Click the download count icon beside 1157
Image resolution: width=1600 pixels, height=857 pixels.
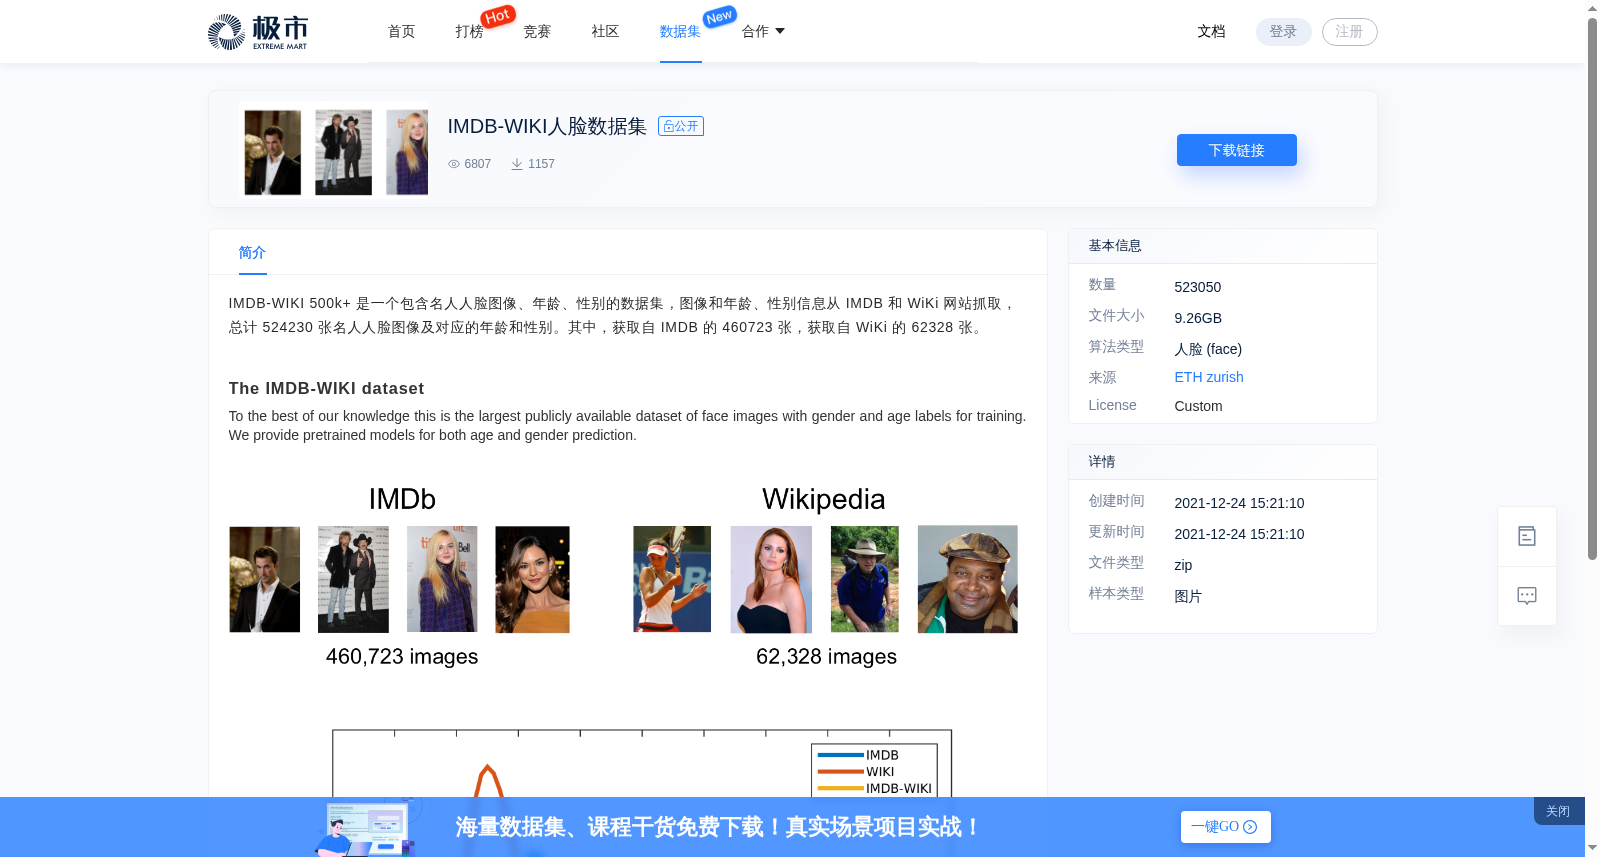click(517, 164)
